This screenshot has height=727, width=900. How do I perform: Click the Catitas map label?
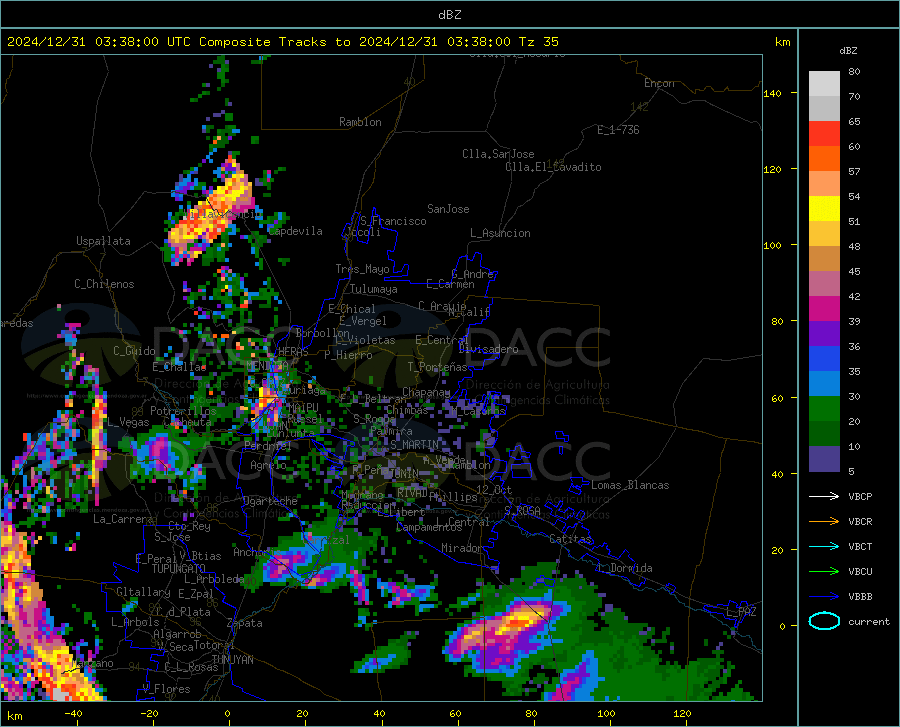(x=571, y=539)
